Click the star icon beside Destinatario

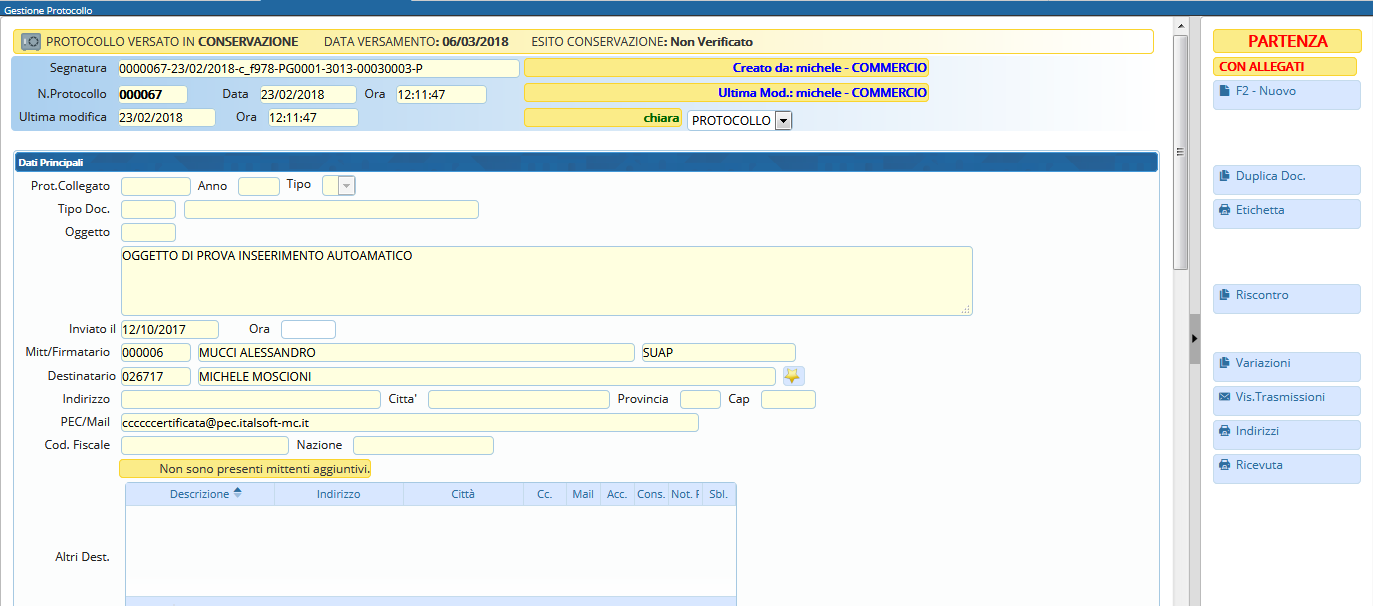click(x=793, y=376)
